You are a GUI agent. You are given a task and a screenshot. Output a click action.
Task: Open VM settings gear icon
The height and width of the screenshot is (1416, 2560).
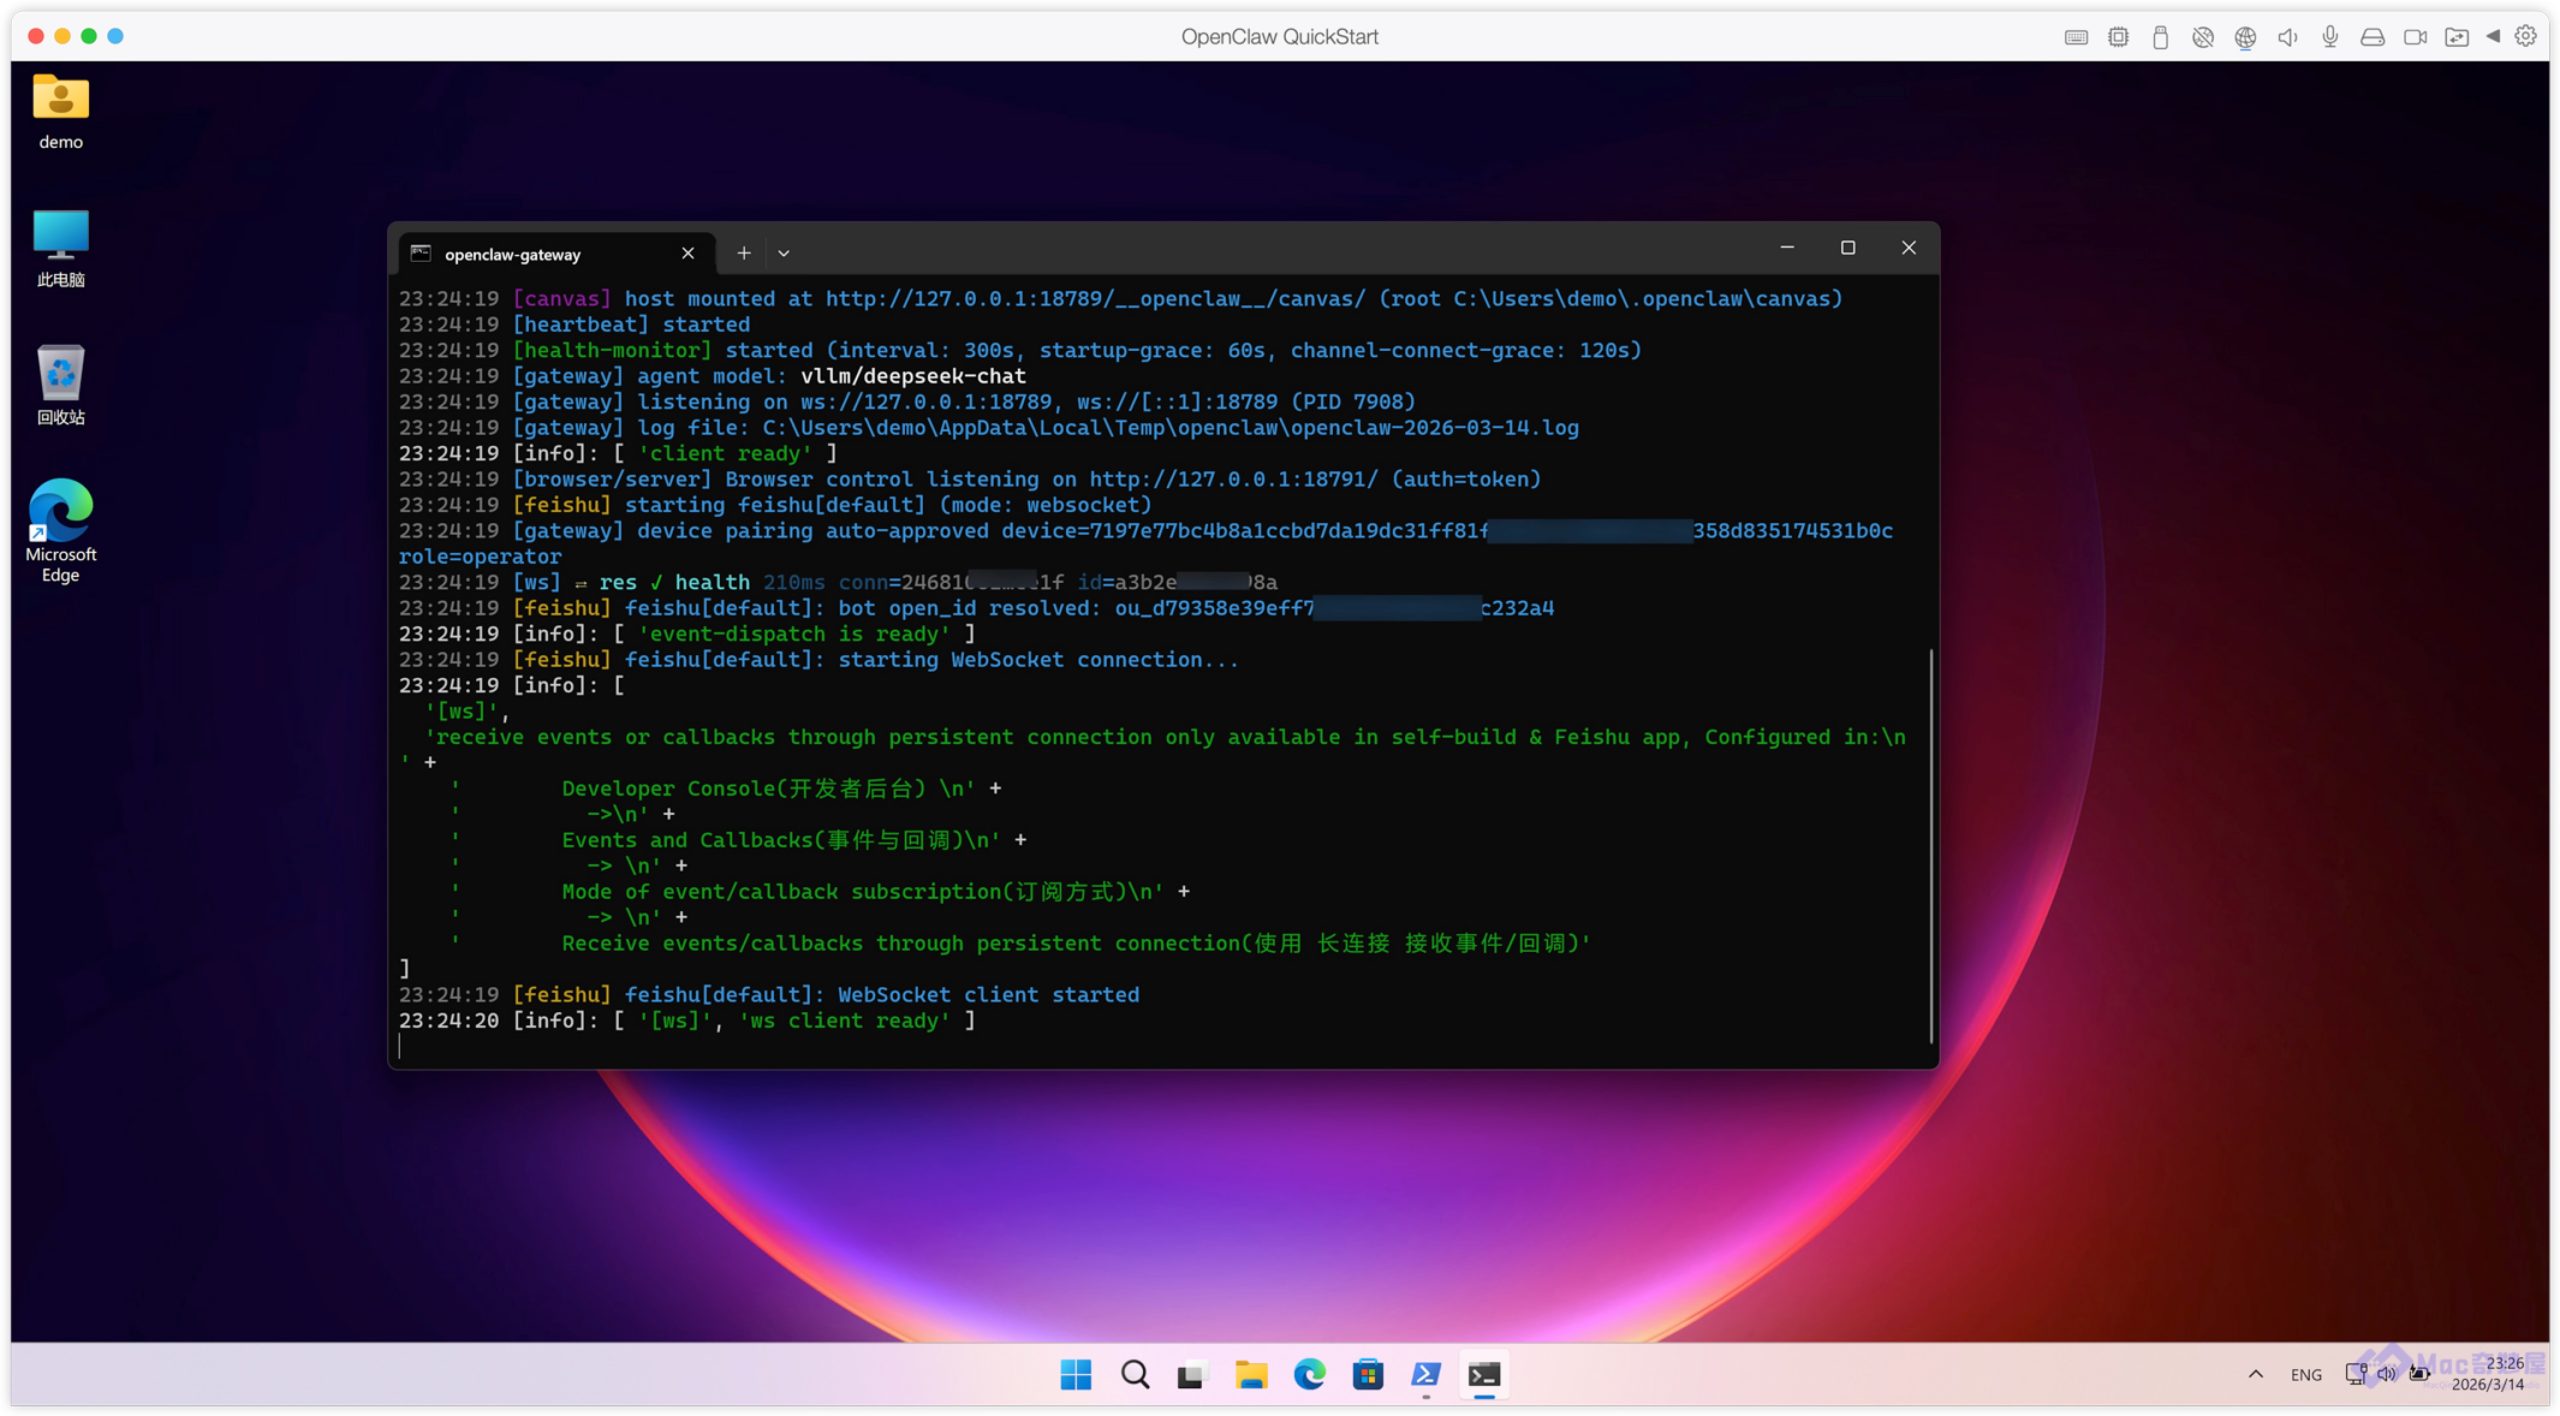pyautogui.click(x=2525, y=36)
